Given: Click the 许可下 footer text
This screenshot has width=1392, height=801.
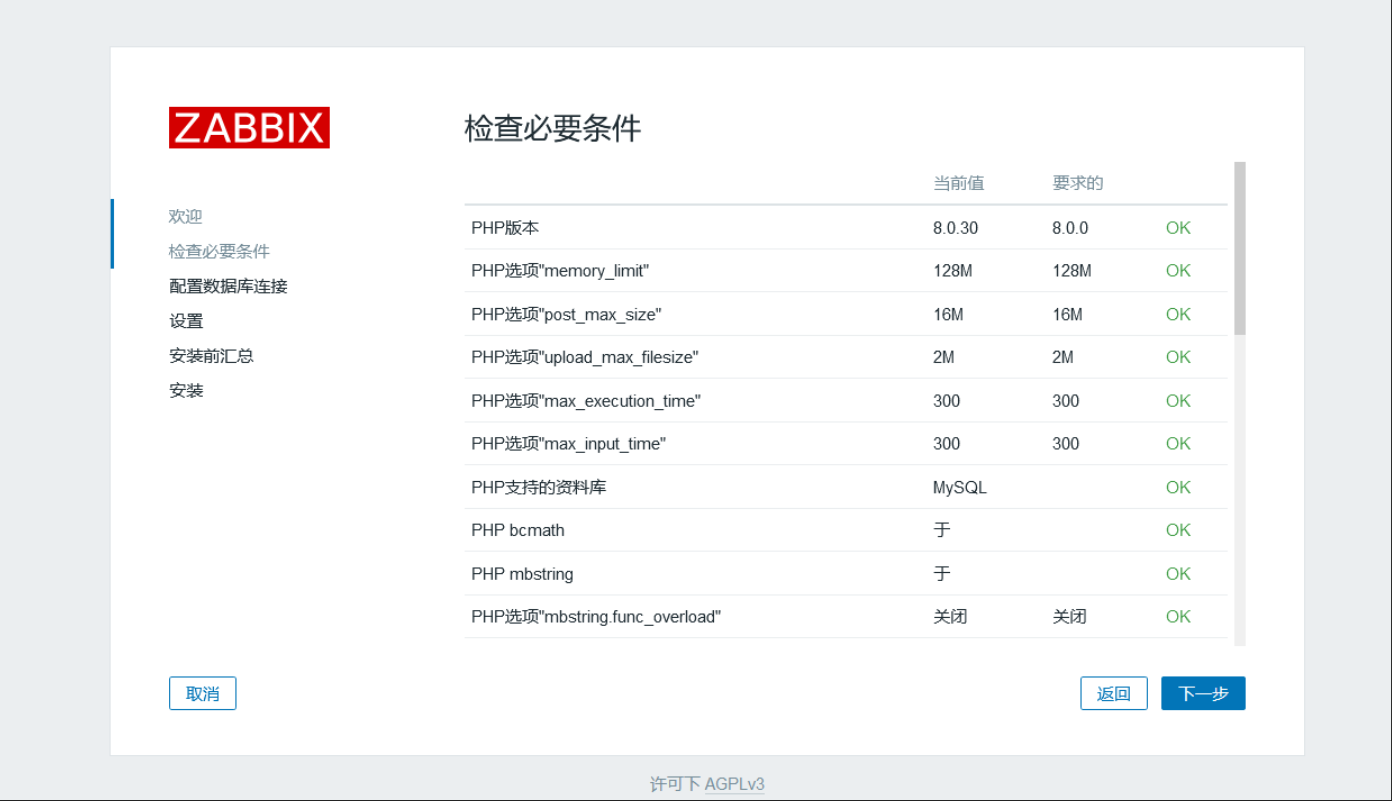Looking at the screenshot, I should click(675, 784).
